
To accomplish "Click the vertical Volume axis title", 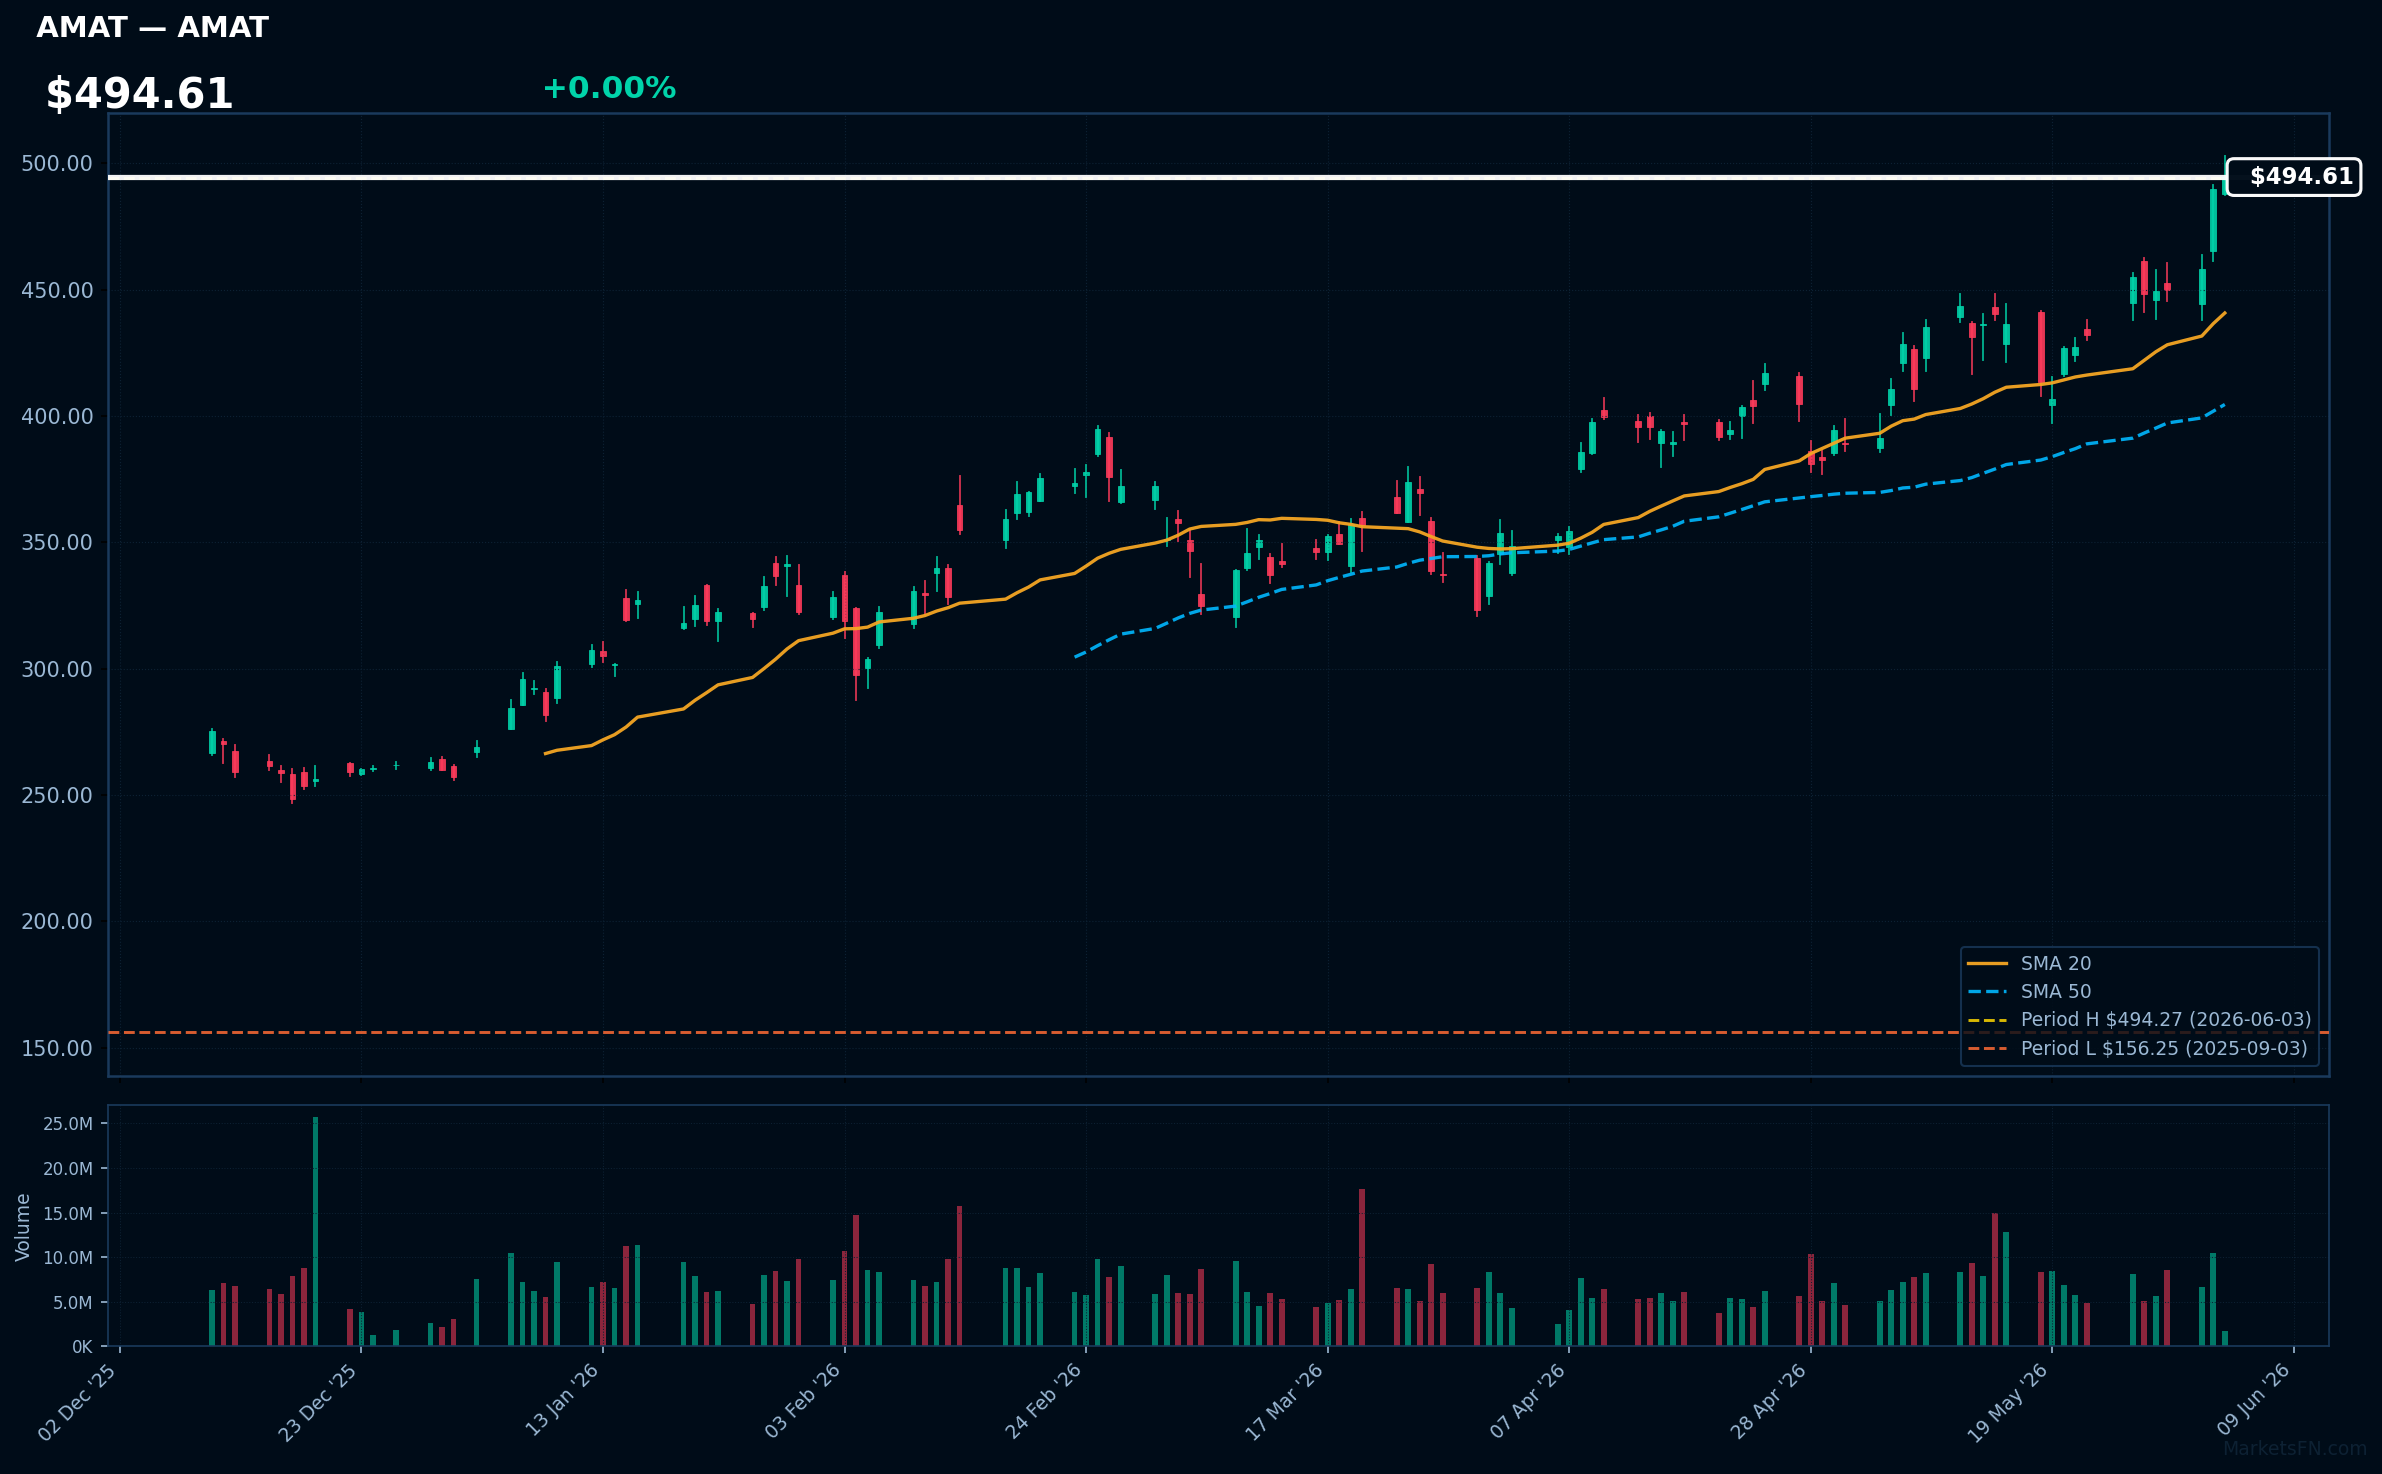I will point(23,1227).
